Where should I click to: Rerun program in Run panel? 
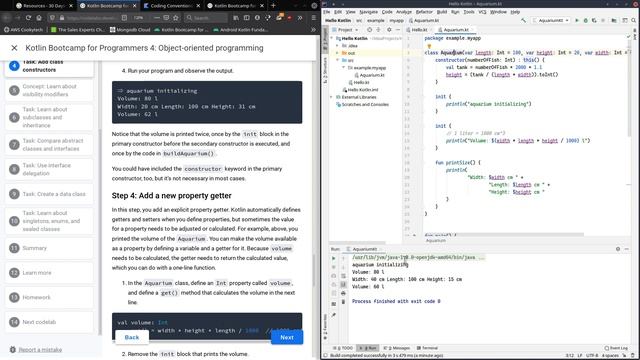333,258
